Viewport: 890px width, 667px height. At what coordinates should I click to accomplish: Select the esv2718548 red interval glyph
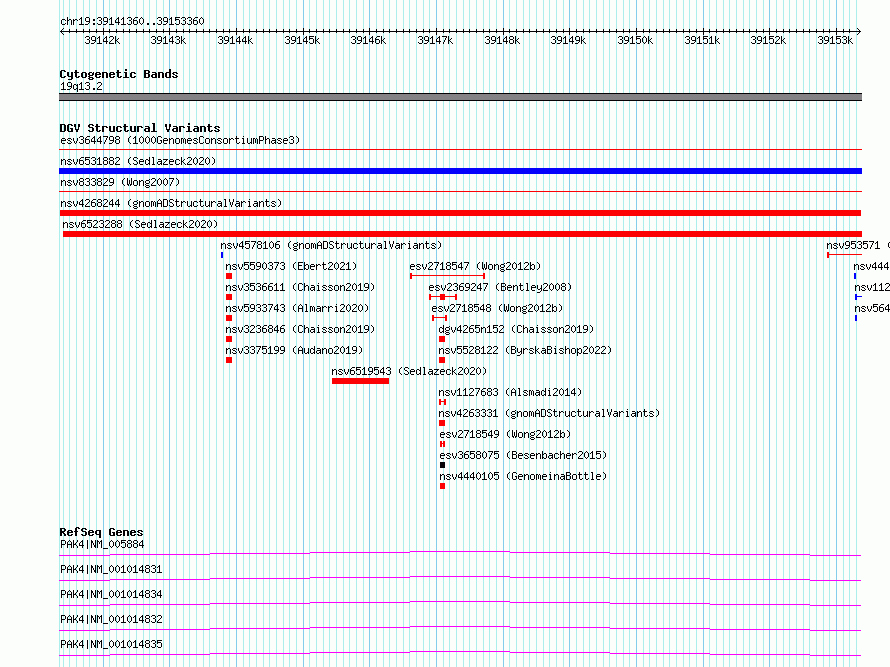point(439,318)
